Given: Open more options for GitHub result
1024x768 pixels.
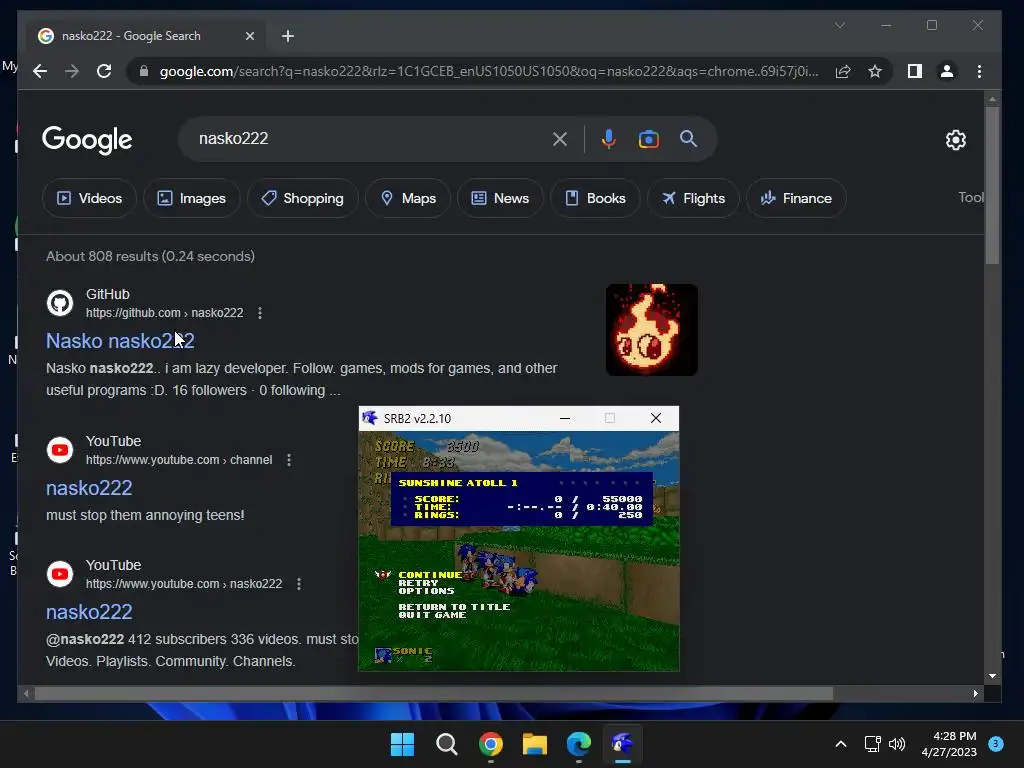Looking at the screenshot, I should click(x=260, y=313).
